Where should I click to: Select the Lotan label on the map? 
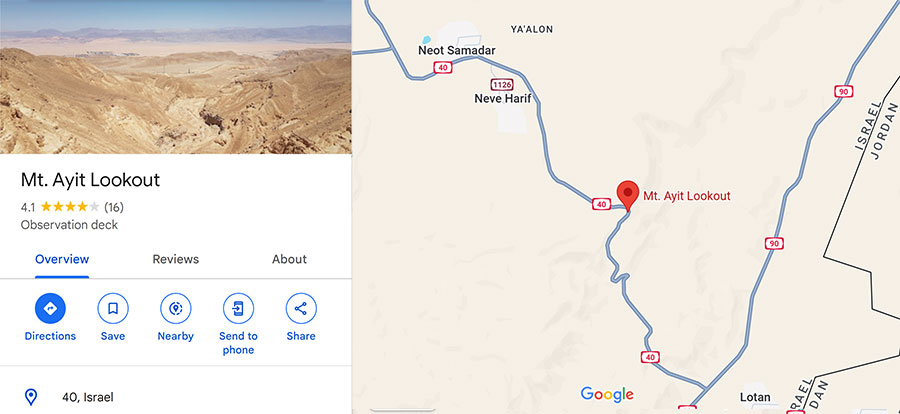click(755, 397)
